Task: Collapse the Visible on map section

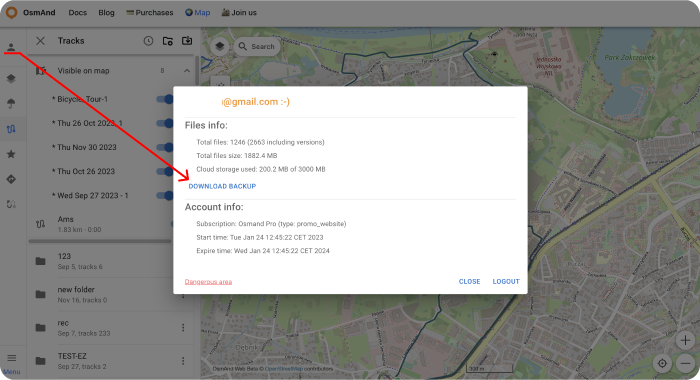Action: click(x=187, y=71)
